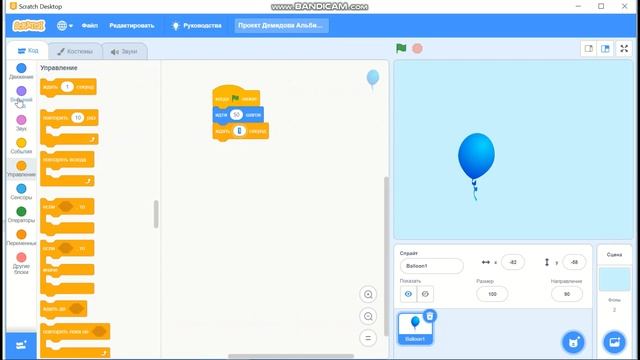Click the sprite size field
Screen dimensions: 640x360
click(x=492, y=294)
